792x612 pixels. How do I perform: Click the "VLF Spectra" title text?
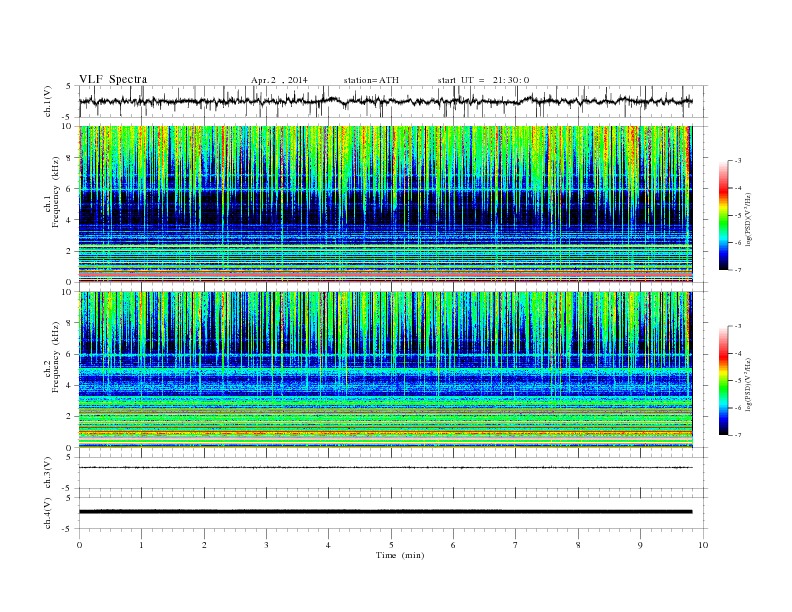click(113, 79)
